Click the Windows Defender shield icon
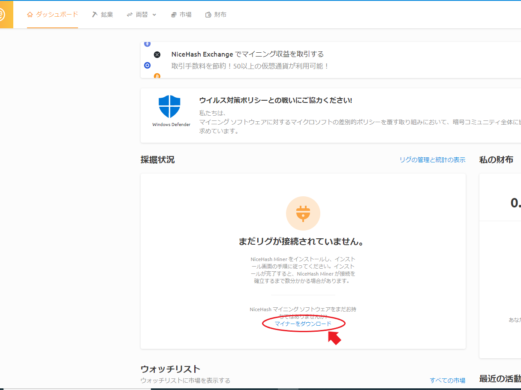Screen dimensions: 521x390 coord(169,106)
